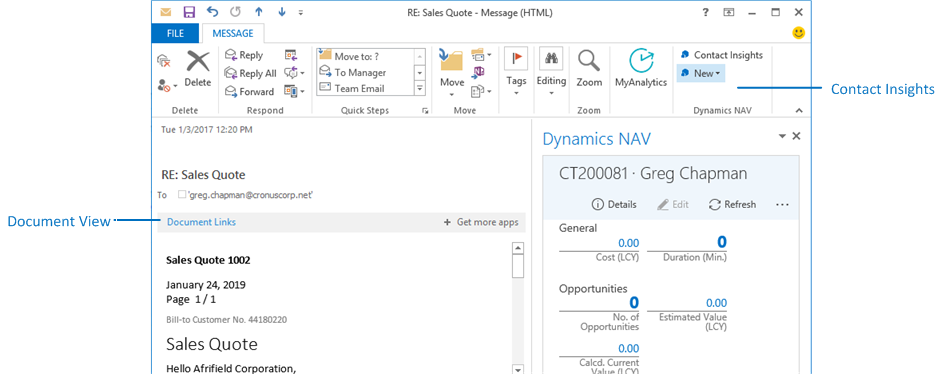Click the Quick Steps gallery down arrow
942x374 pixels.
pos(420,72)
